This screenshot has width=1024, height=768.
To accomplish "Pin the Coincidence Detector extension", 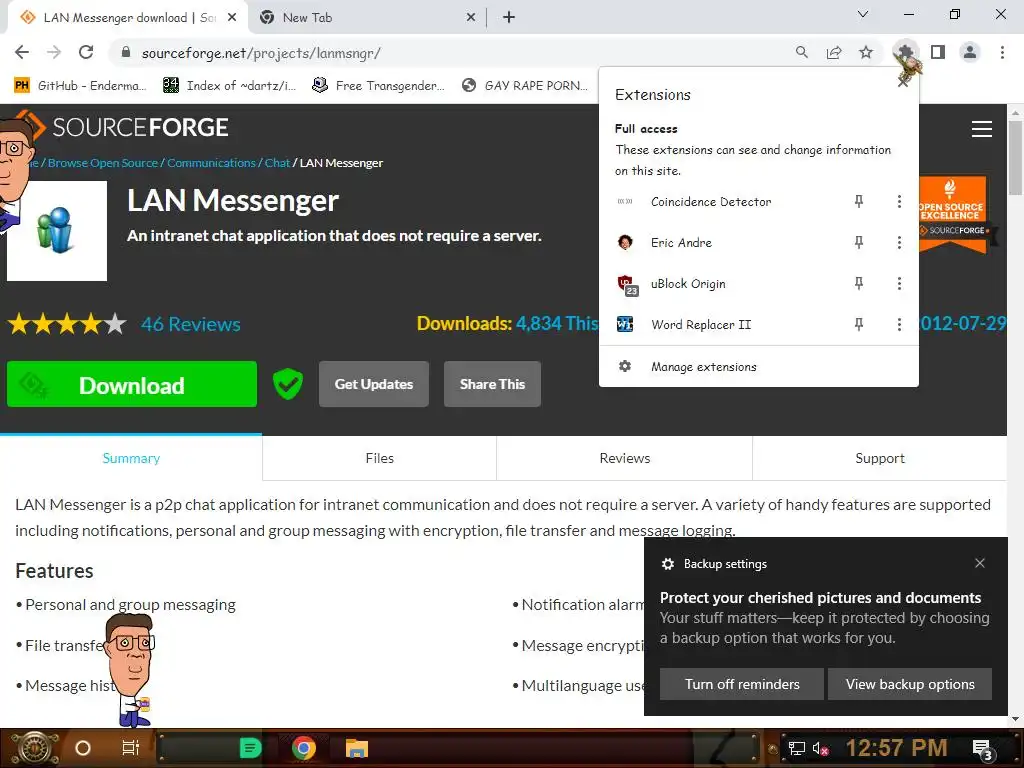I will click(x=859, y=202).
